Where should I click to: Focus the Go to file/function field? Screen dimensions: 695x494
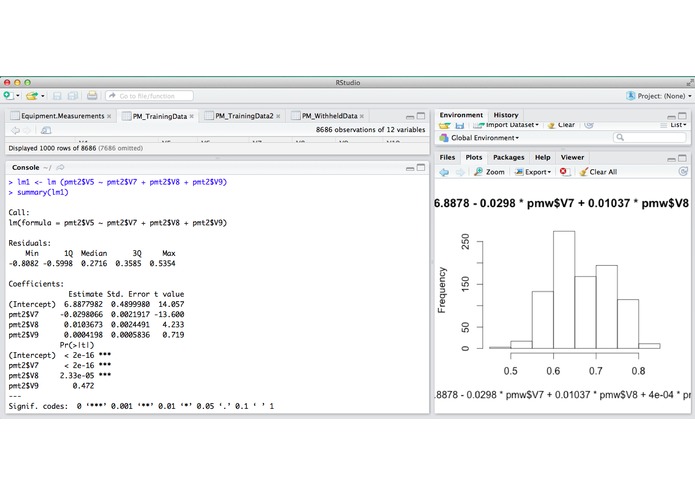[149, 96]
